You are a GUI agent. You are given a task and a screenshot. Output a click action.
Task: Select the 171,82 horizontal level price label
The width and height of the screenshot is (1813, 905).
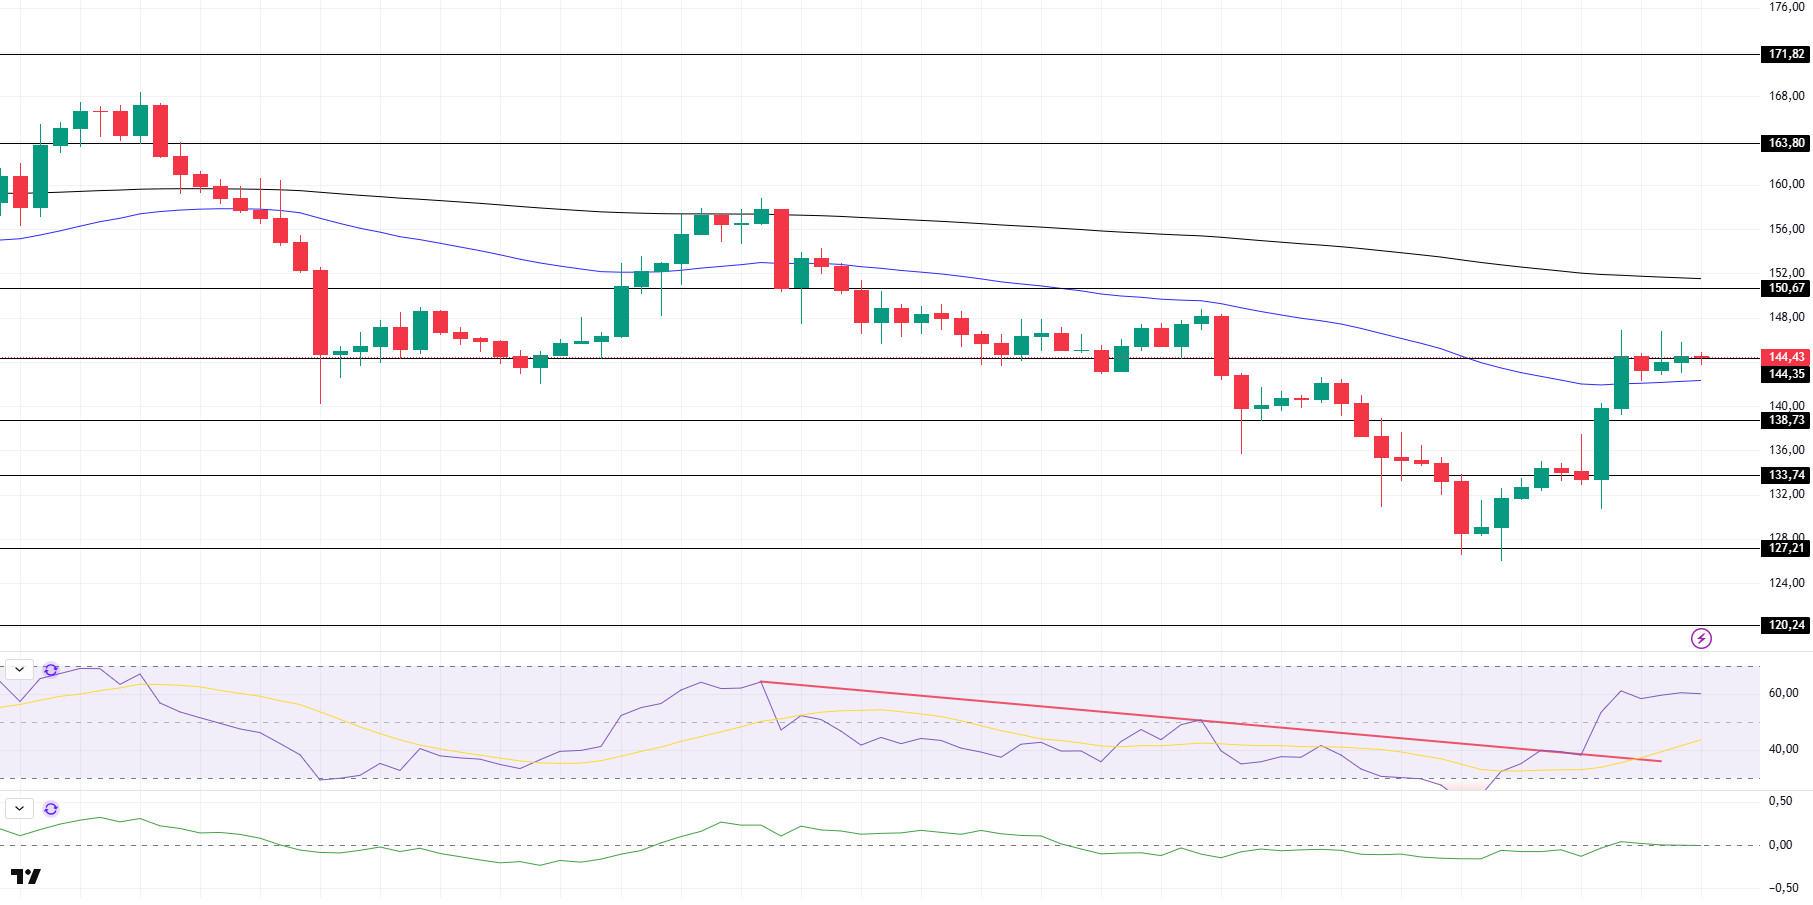tap(1786, 54)
